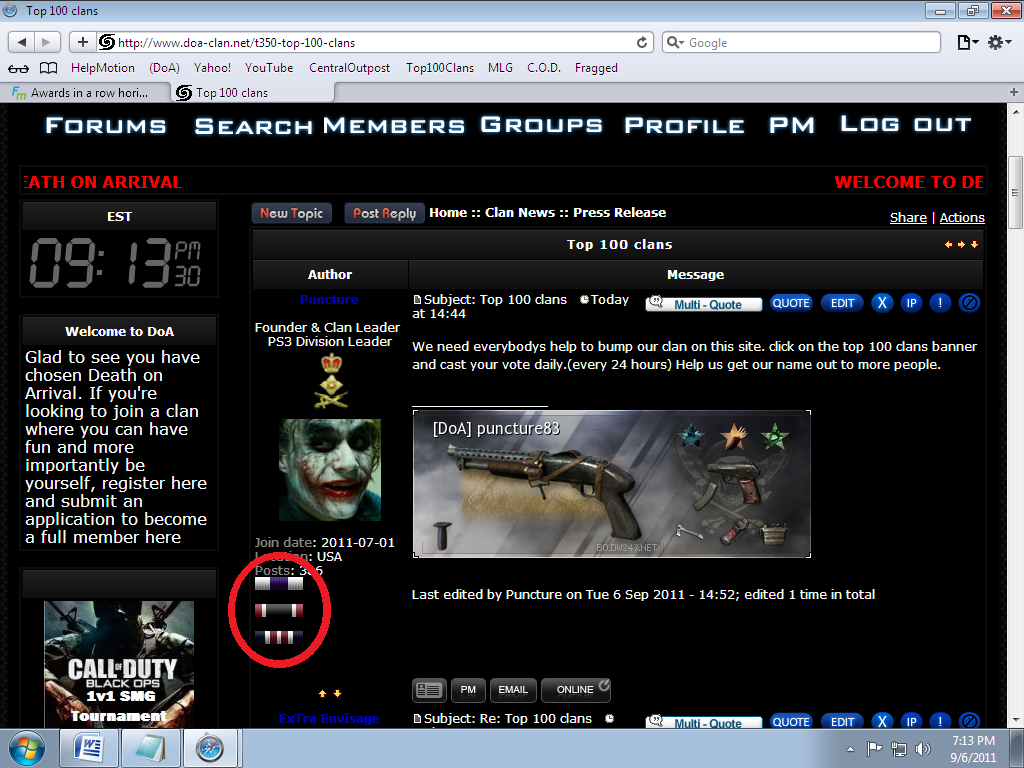Screen dimensions: 1024x768
Task: Open the Search navigation item
Action: (253, 126)
